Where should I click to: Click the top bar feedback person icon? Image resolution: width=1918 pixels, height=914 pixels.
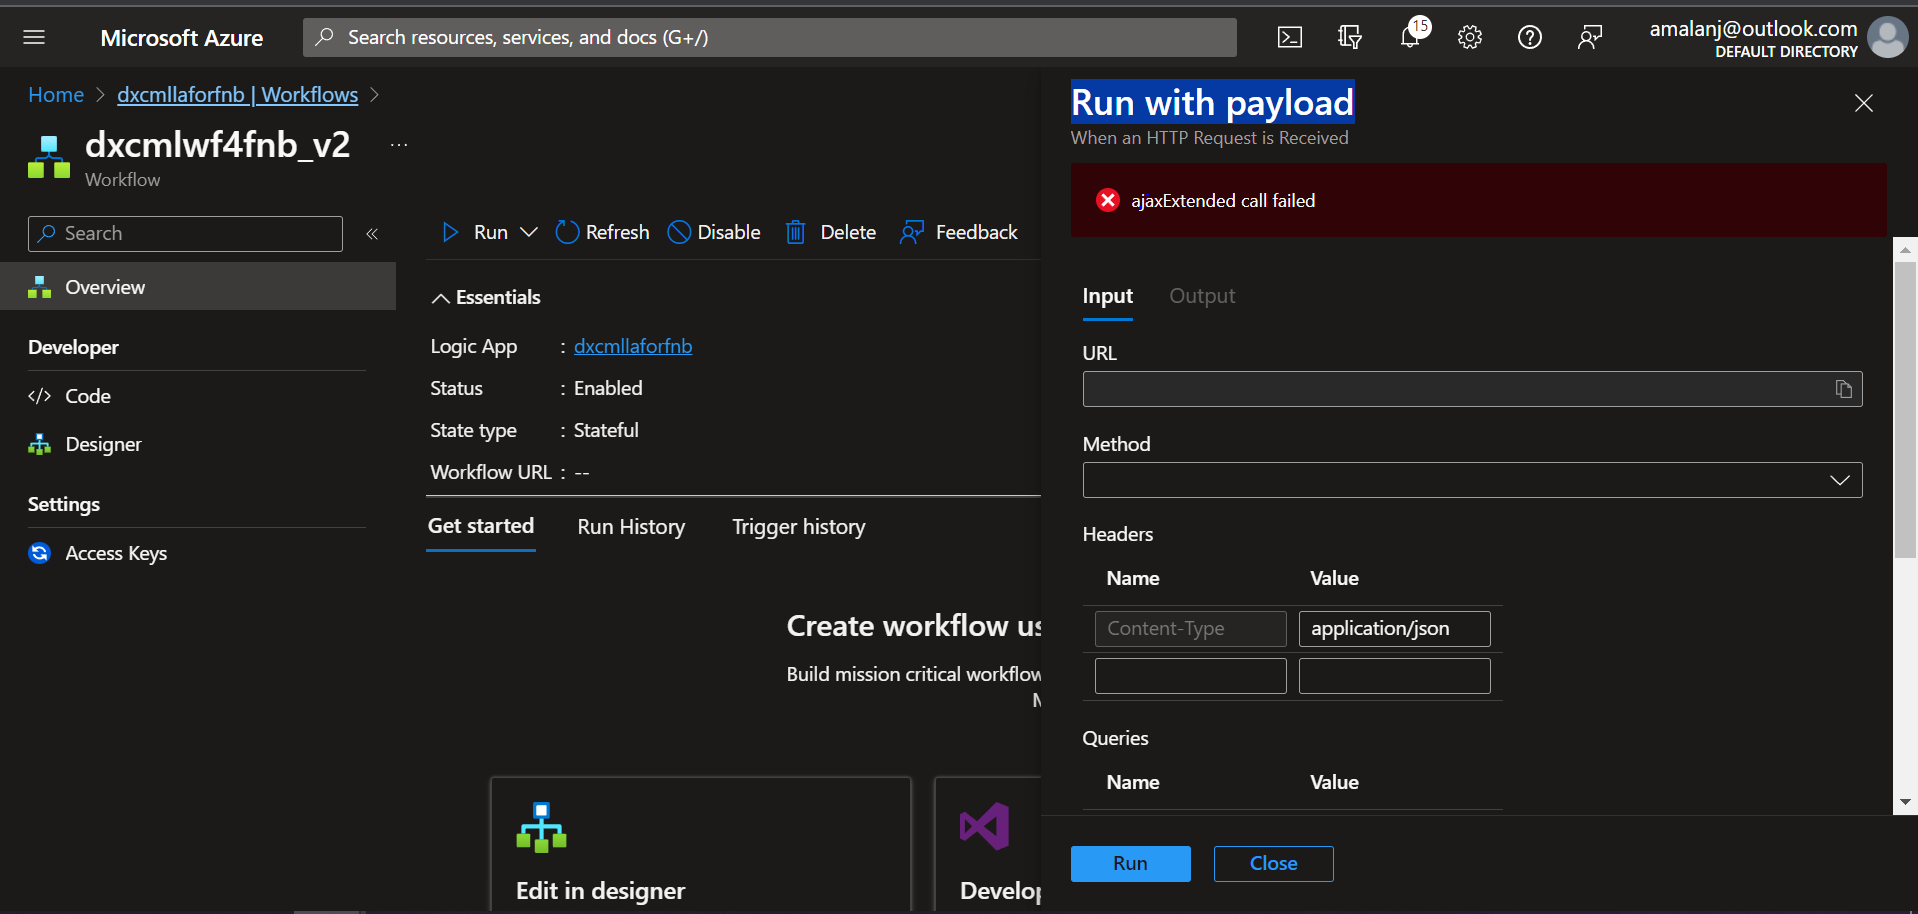coord(1590,37)
